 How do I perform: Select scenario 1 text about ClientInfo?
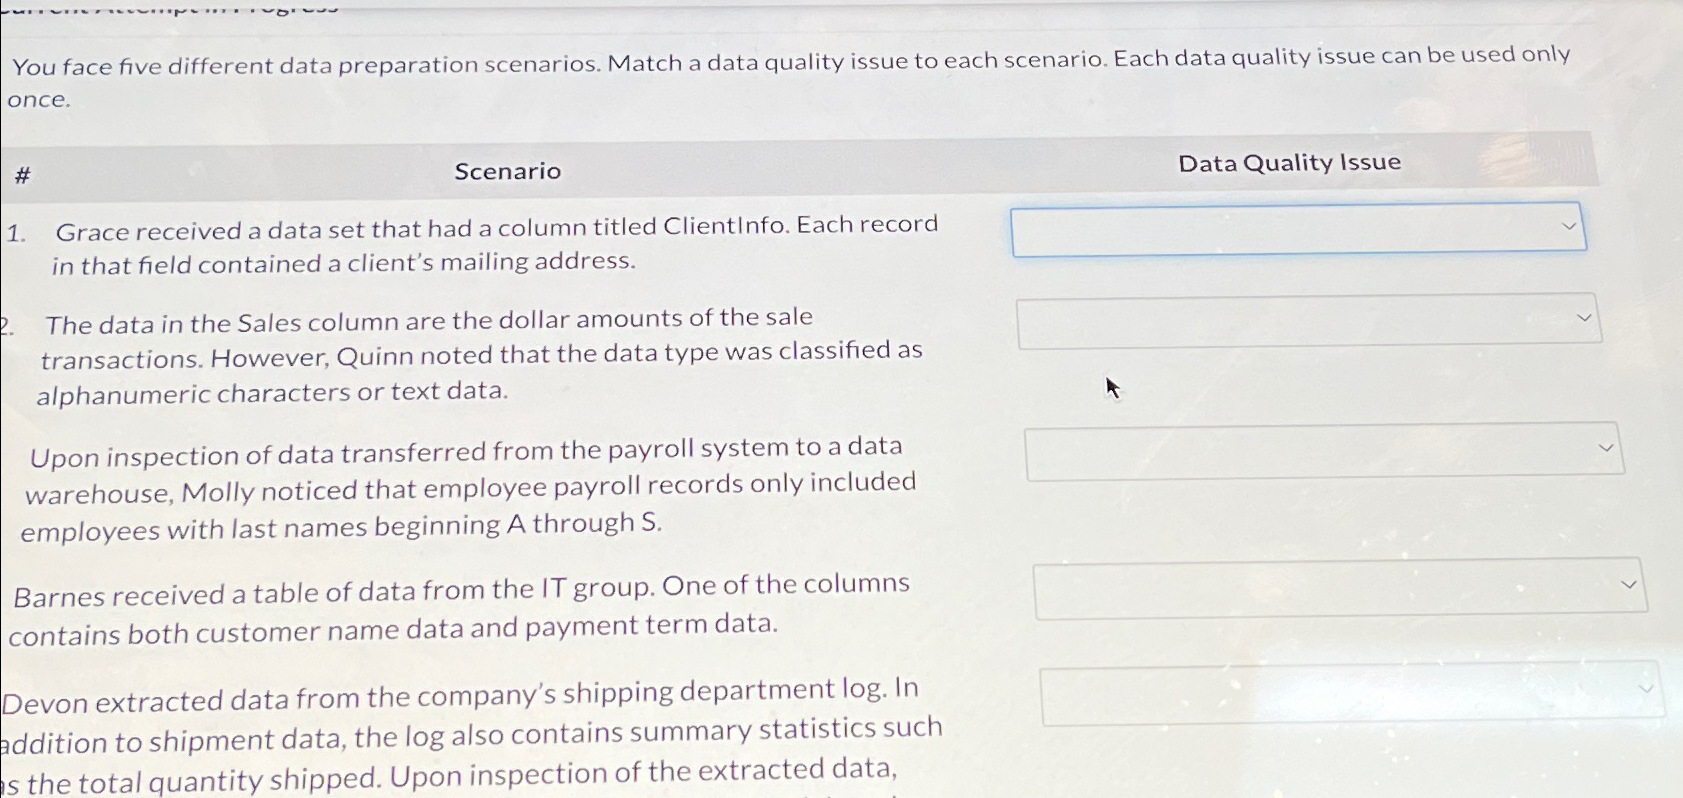(495, 242)
